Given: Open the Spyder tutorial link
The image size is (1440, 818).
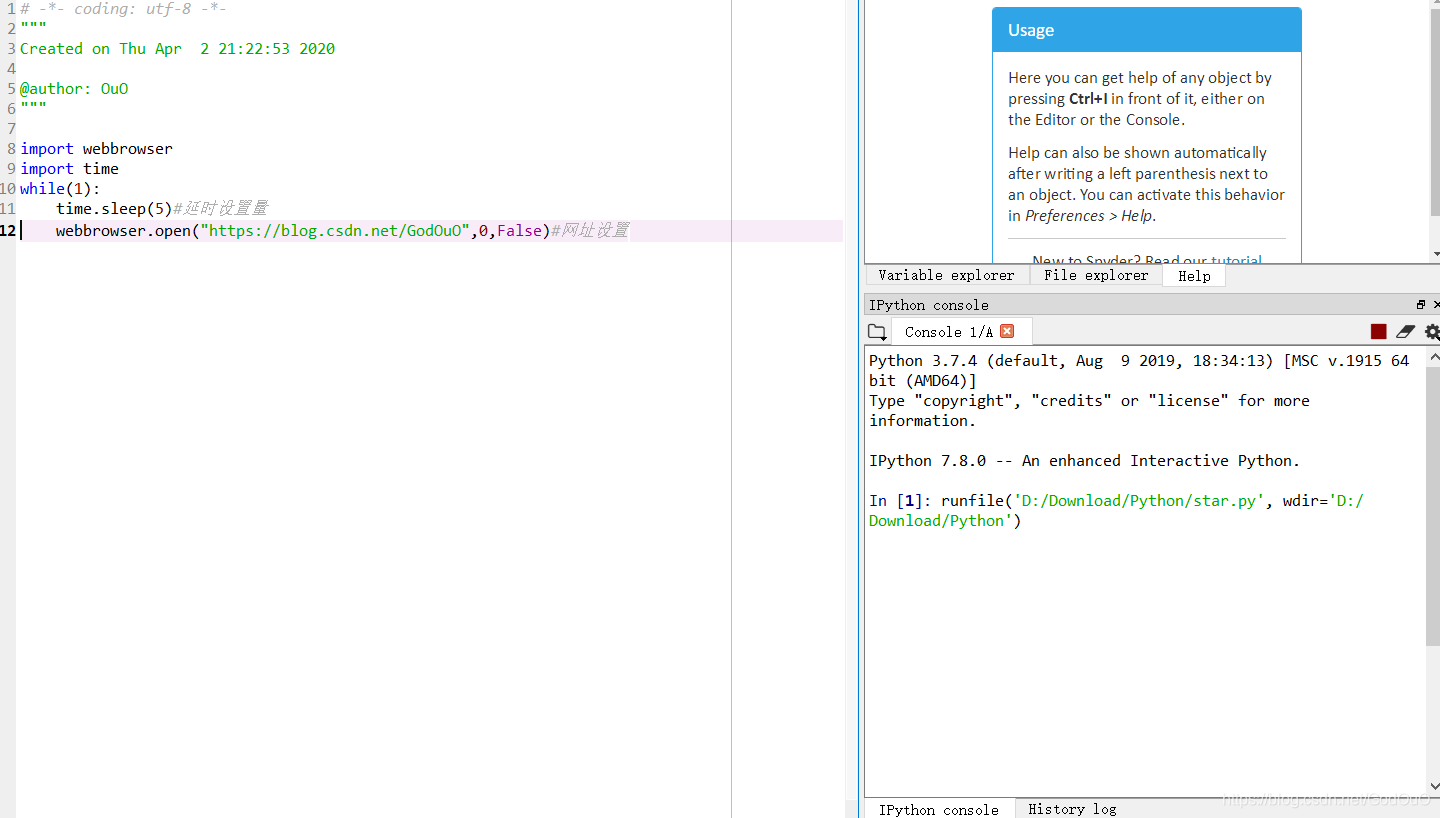Looking at the screenshot, I should (1236, 261).
